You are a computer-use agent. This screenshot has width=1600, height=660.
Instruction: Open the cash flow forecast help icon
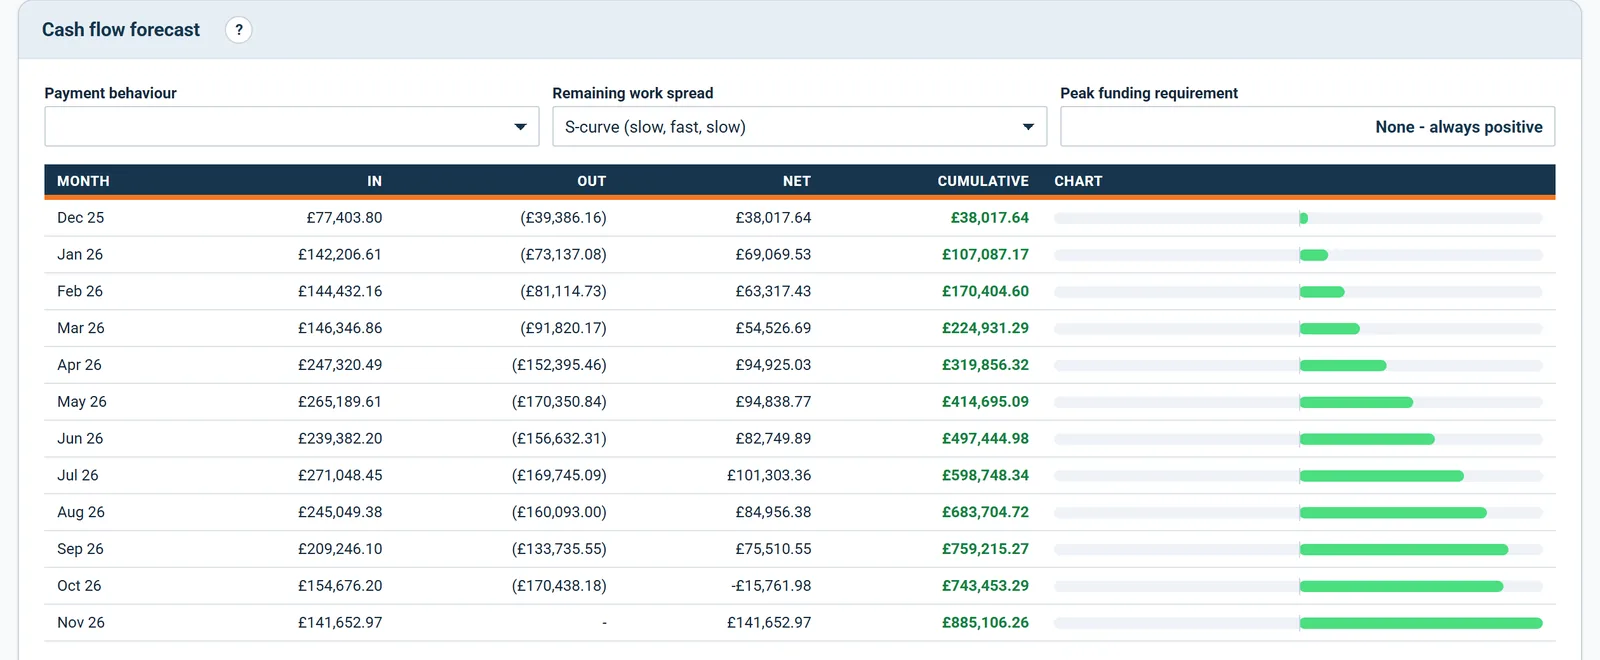point(239,30)
